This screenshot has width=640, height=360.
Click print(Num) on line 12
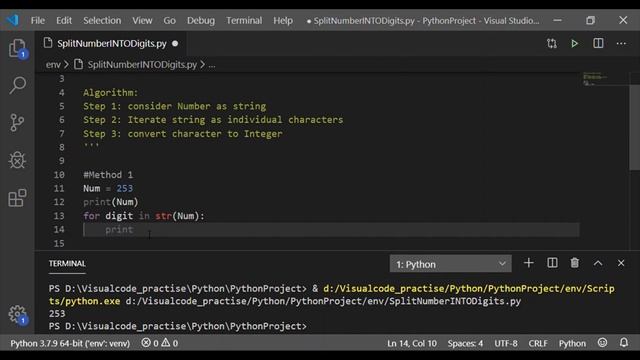click(x=111, y=202)
